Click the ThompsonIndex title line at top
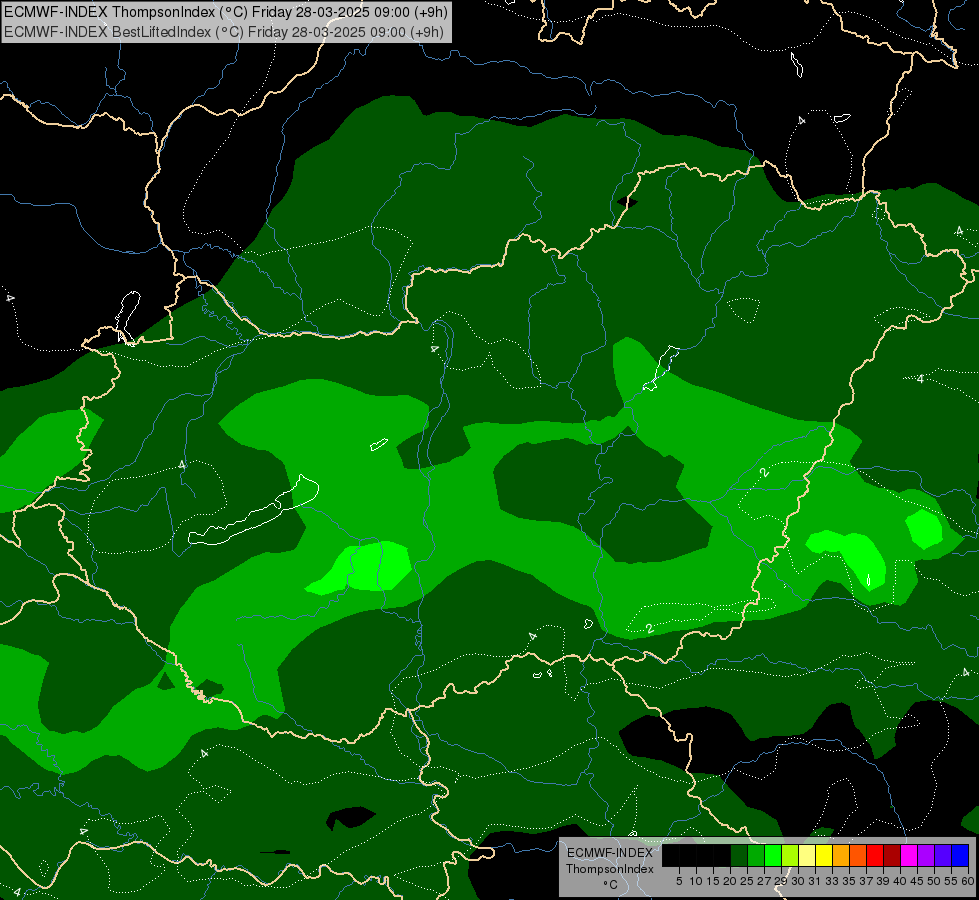 click(x=225, y=12)
